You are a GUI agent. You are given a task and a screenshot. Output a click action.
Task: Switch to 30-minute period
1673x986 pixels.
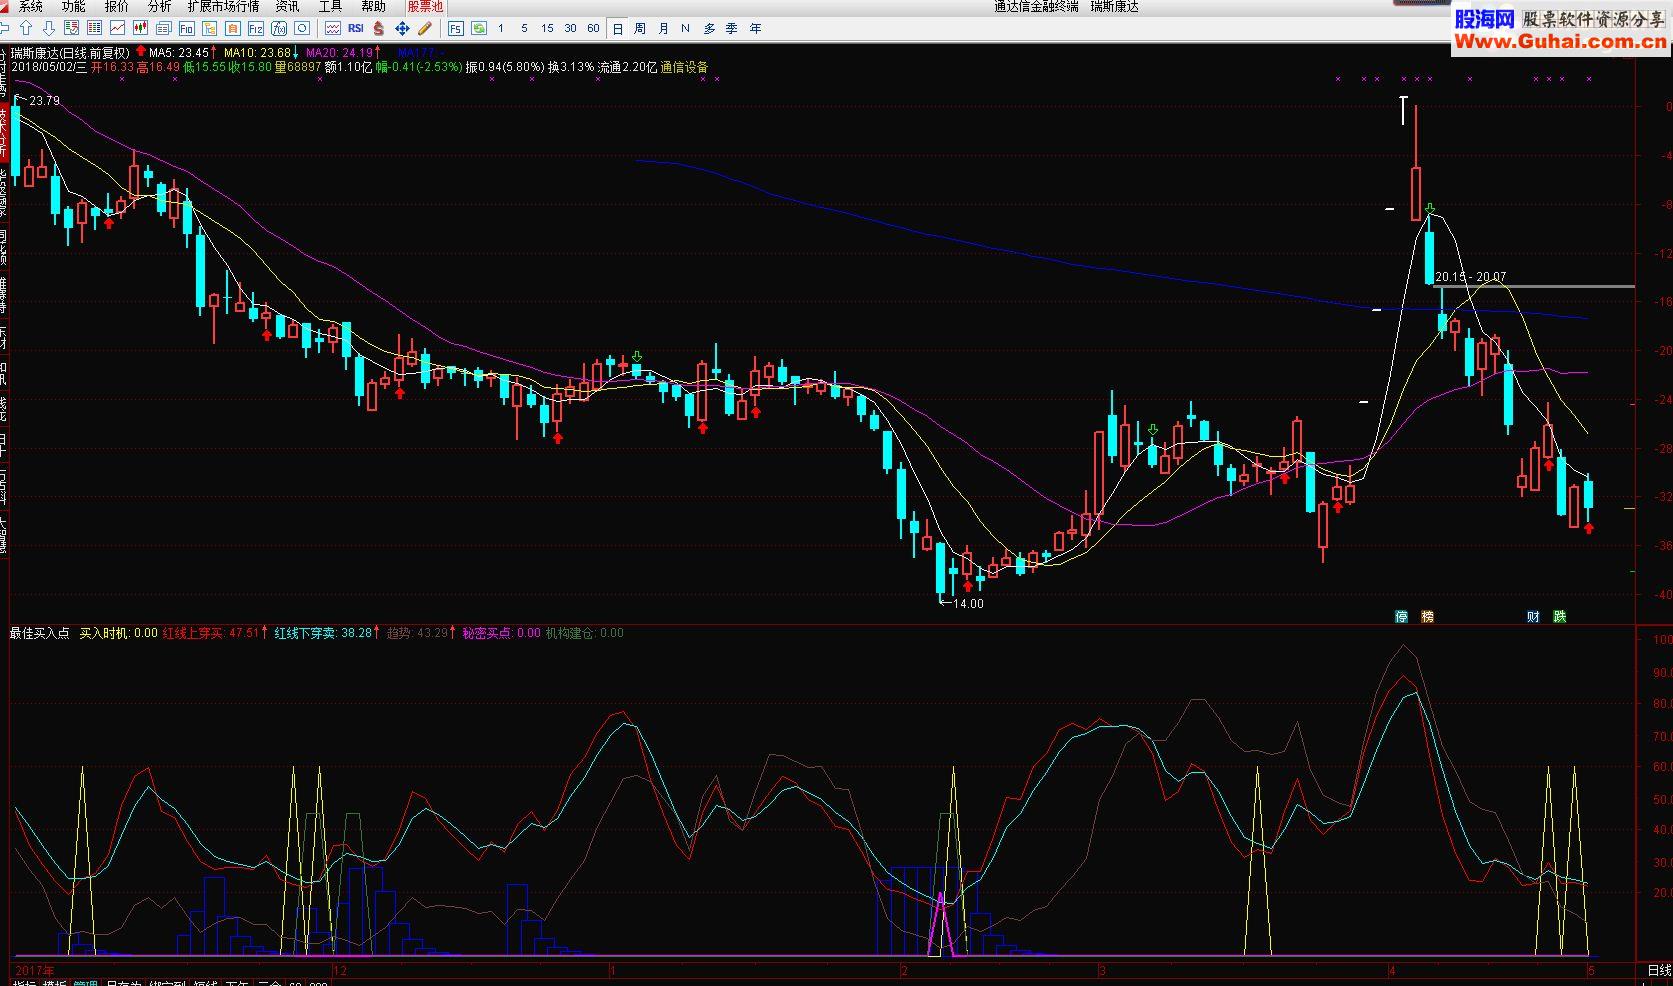point(570,29)
